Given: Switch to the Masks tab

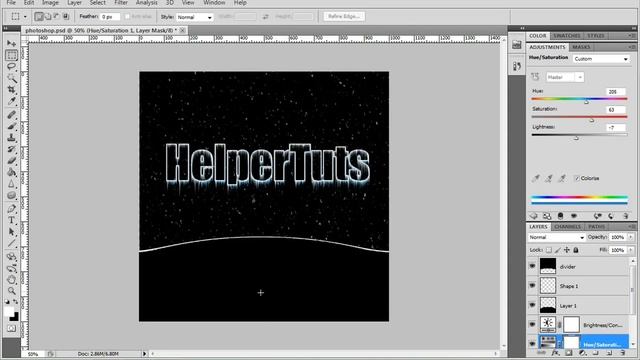Looking at the screenshot, I should point(581,47).
